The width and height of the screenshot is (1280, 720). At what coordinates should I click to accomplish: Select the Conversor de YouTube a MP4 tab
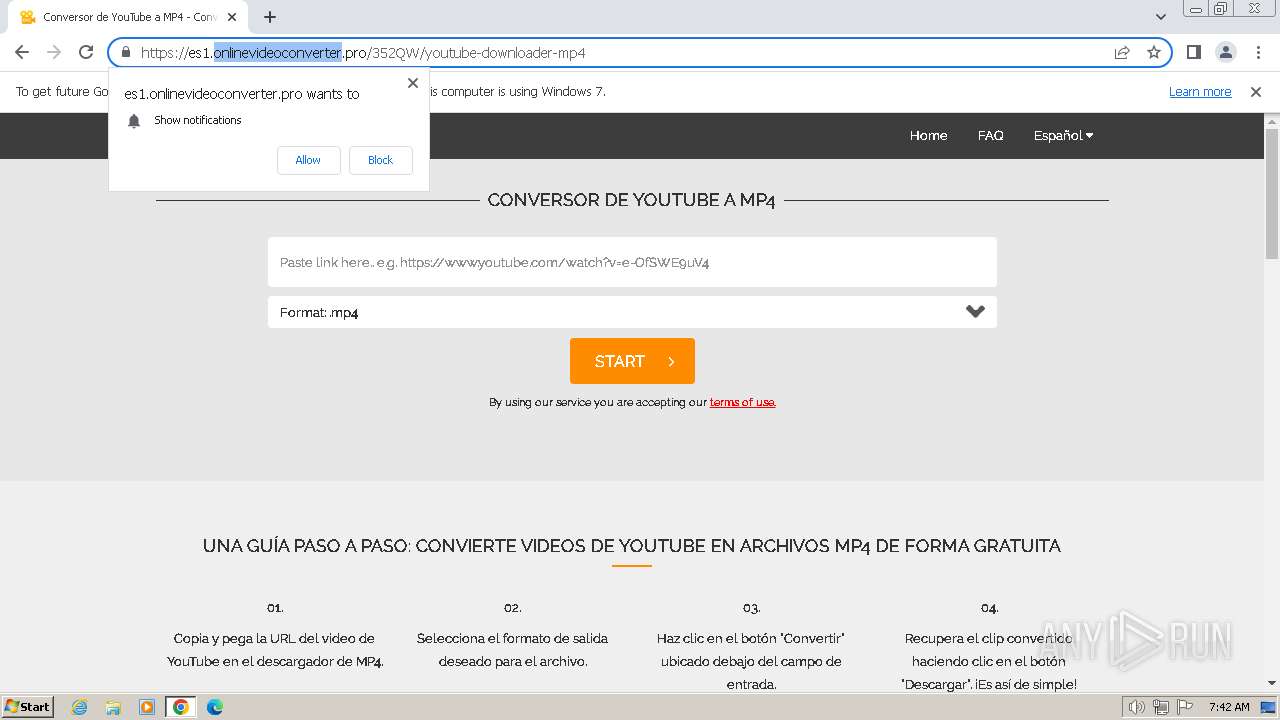128,17
